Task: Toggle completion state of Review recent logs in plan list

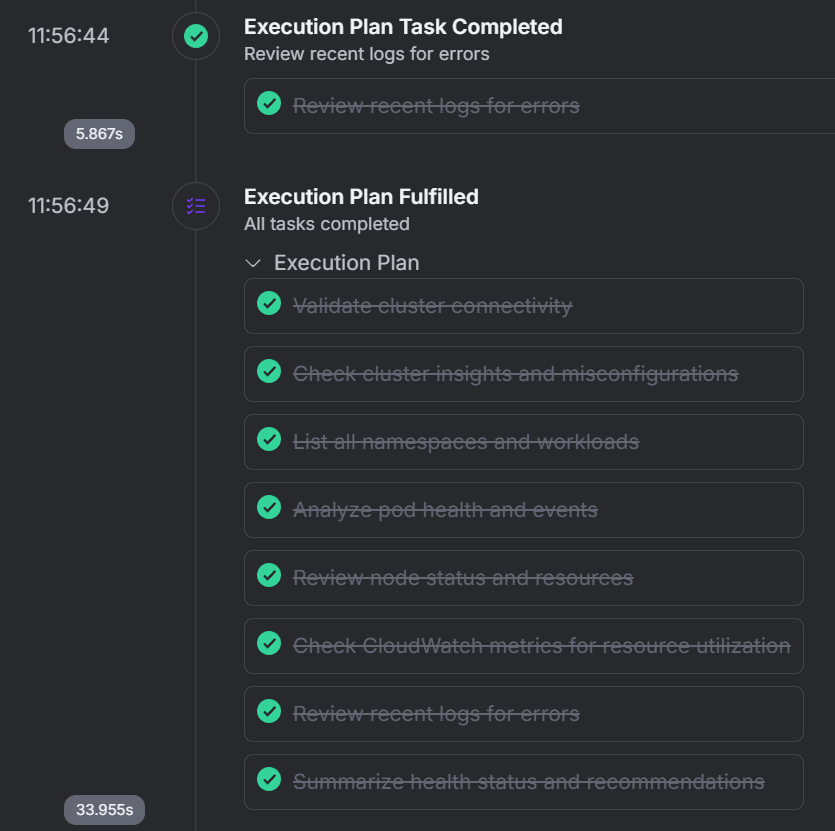Action: click(x=269, y=711)
